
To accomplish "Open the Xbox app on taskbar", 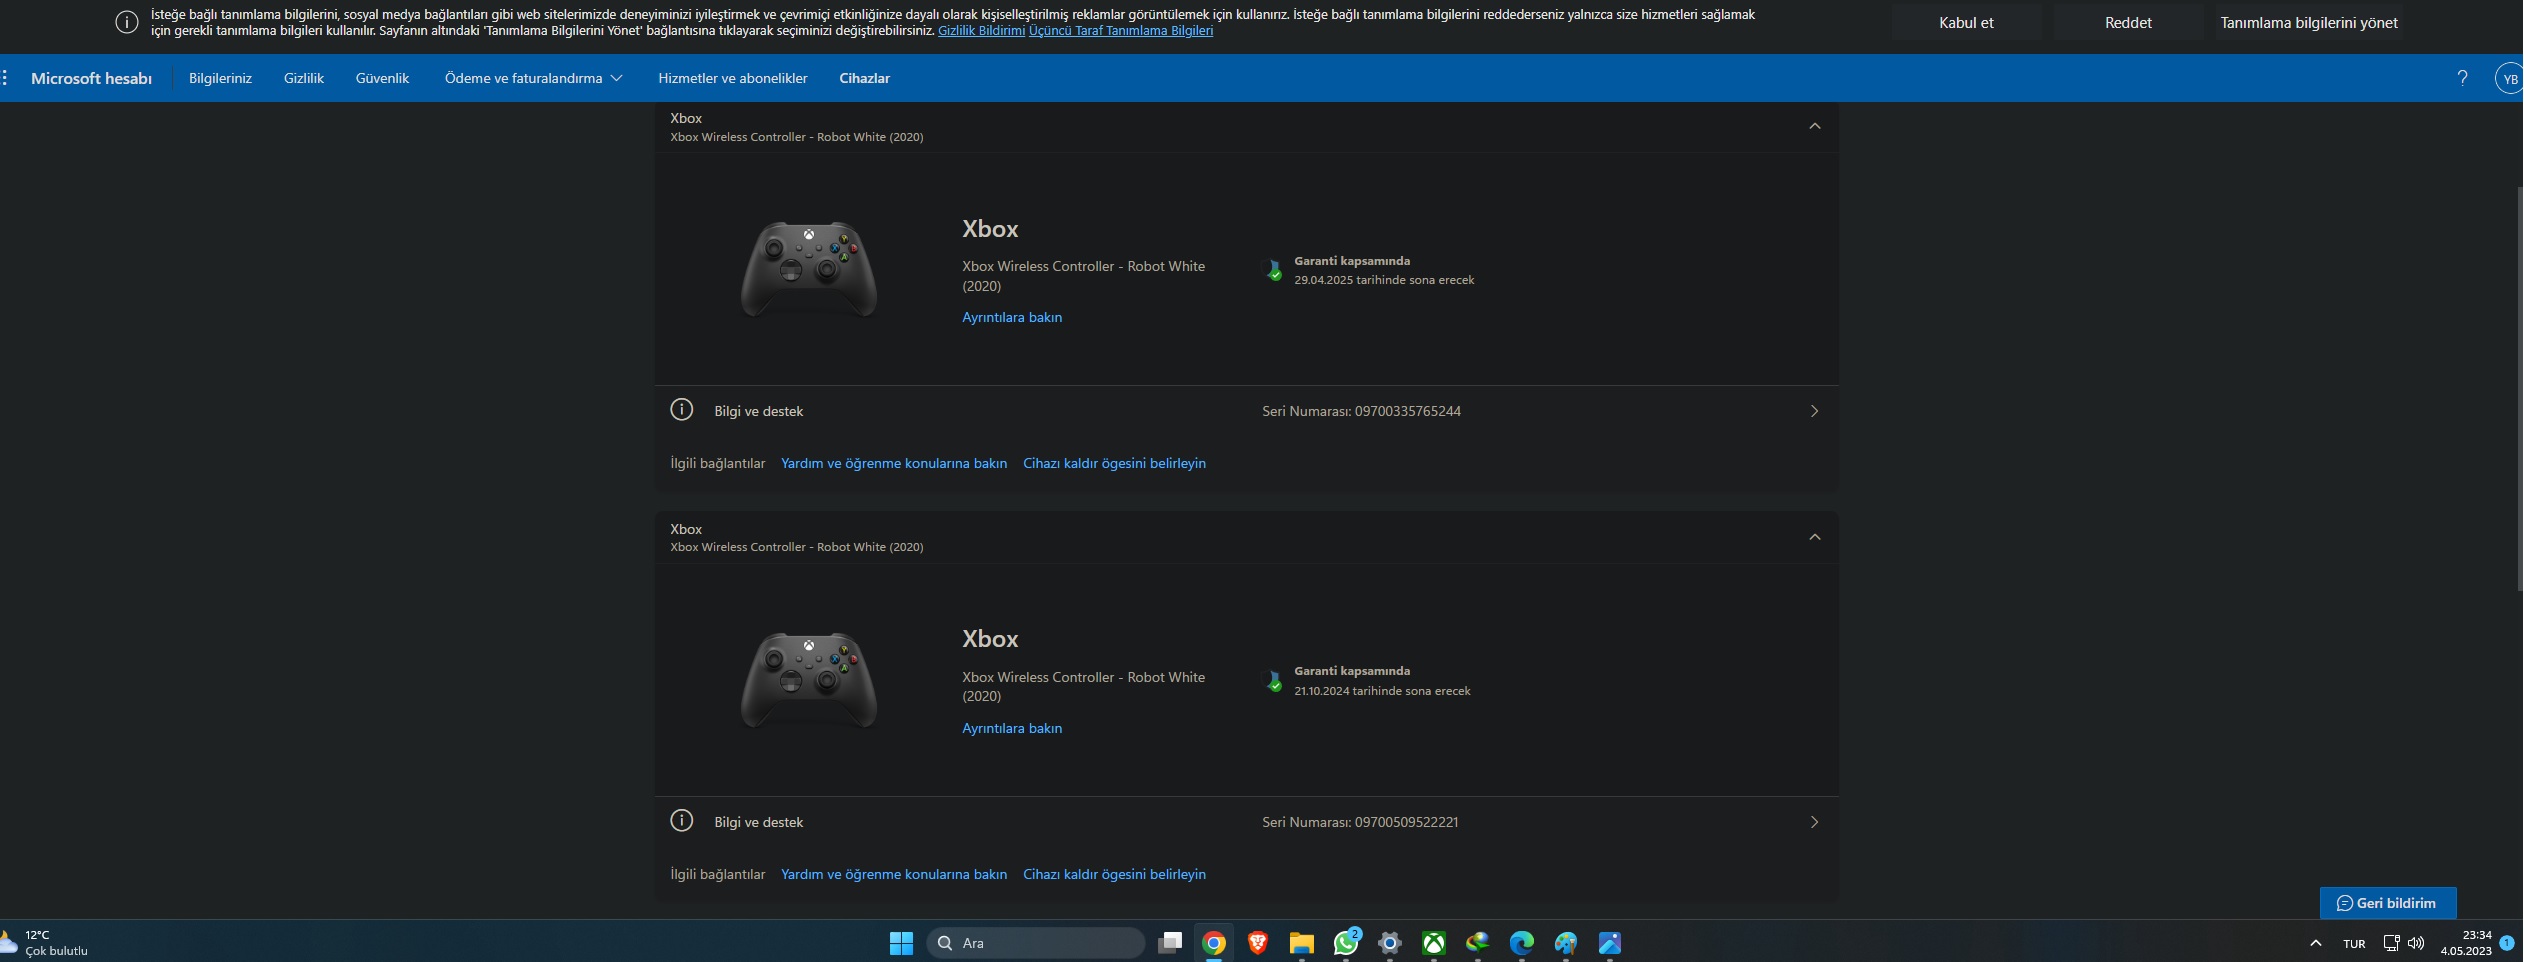I will (1434, 943).
